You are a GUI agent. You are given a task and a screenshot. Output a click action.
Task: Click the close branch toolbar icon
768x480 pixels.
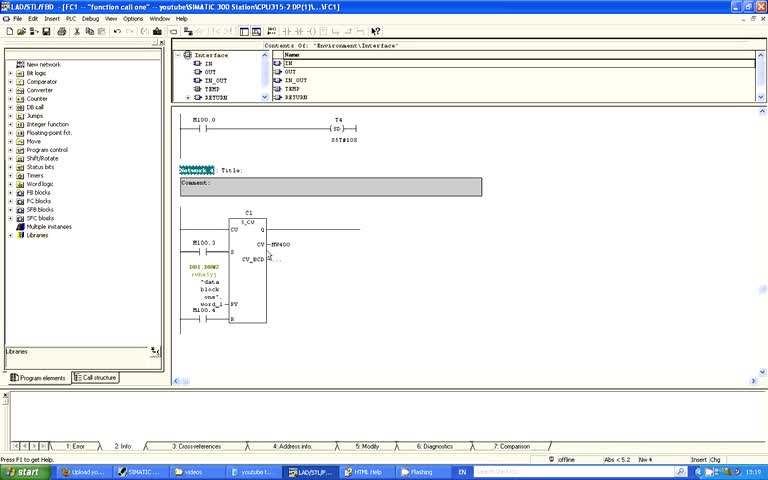(x=348, y=31)
